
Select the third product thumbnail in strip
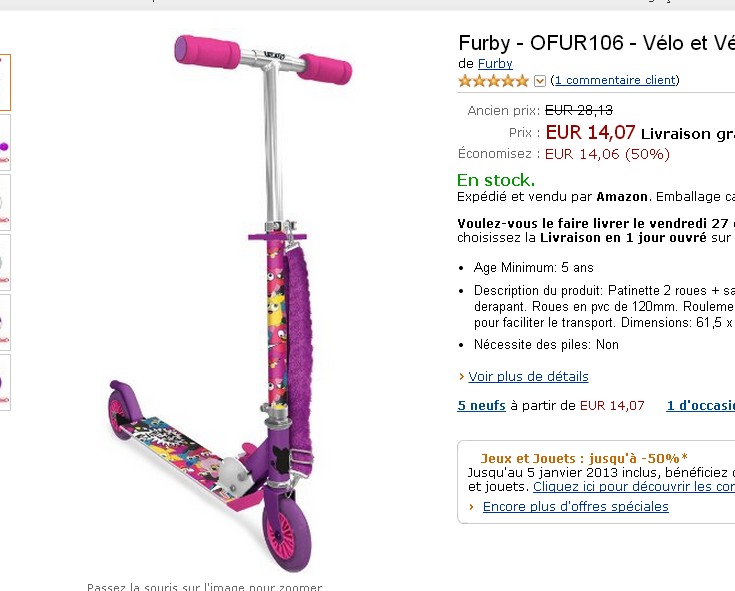pyautogui.click(x=5, y=202)
